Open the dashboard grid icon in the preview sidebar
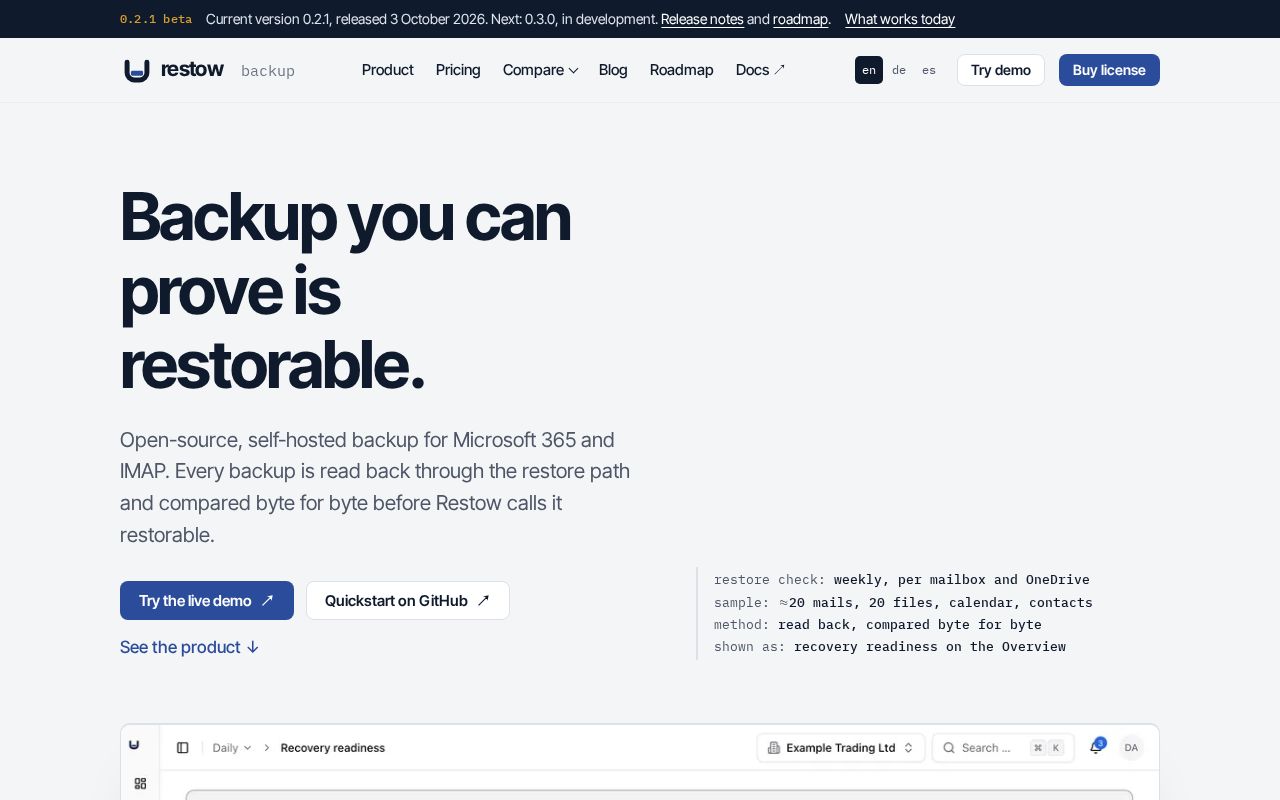The height and width of the screenshot is (800, 1280). click(140, 783)
